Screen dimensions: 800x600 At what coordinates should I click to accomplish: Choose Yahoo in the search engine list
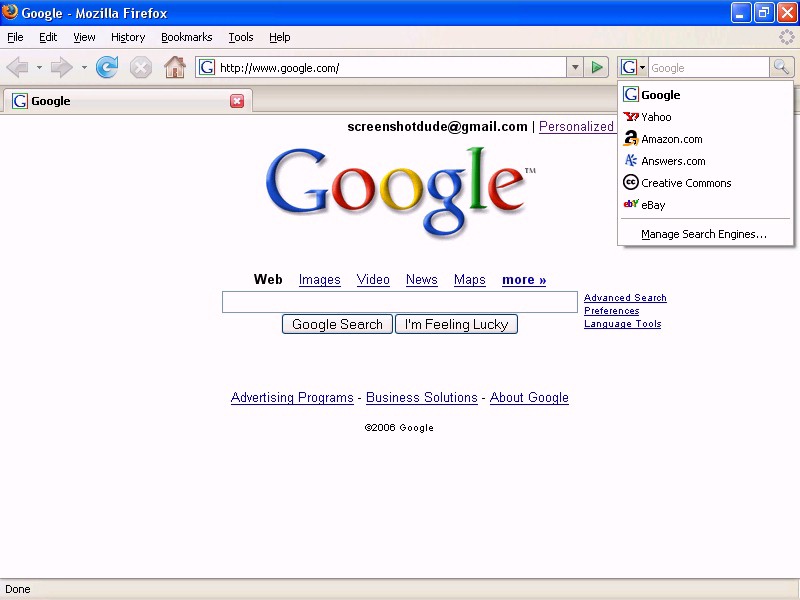point(705,117)
